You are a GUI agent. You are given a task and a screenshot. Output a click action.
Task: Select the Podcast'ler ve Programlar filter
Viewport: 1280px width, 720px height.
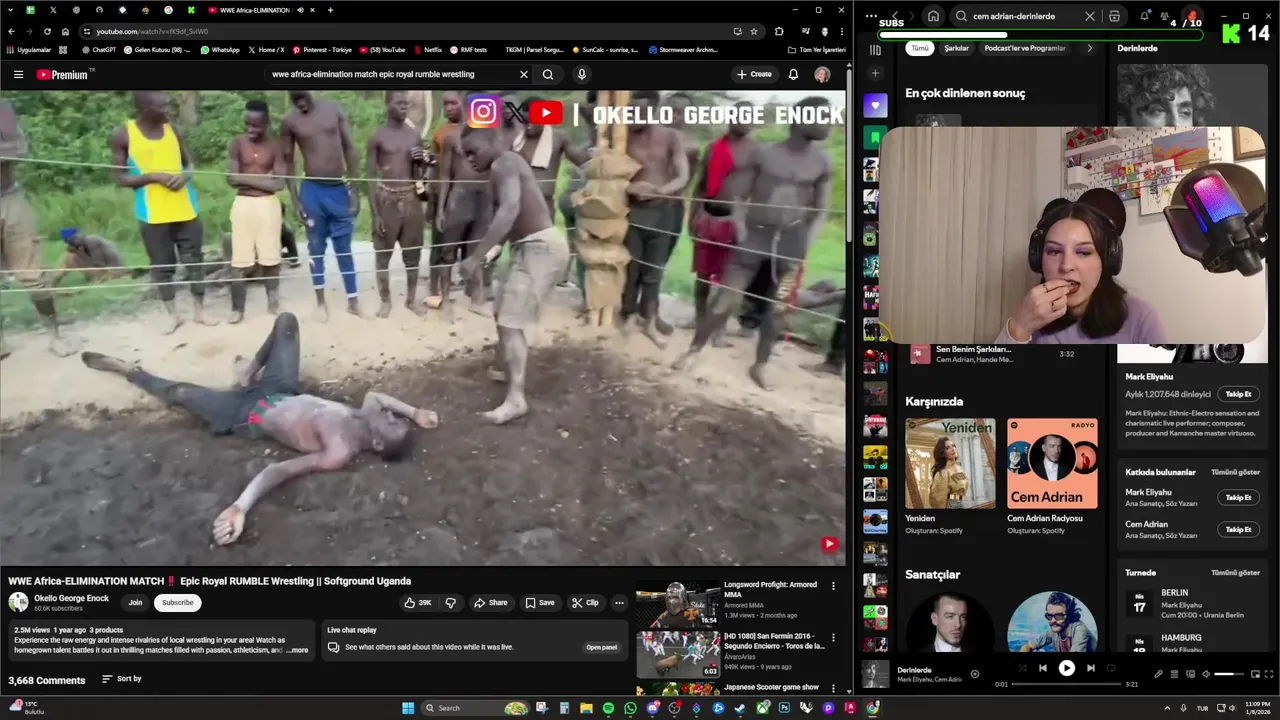tap(1025, 48)
